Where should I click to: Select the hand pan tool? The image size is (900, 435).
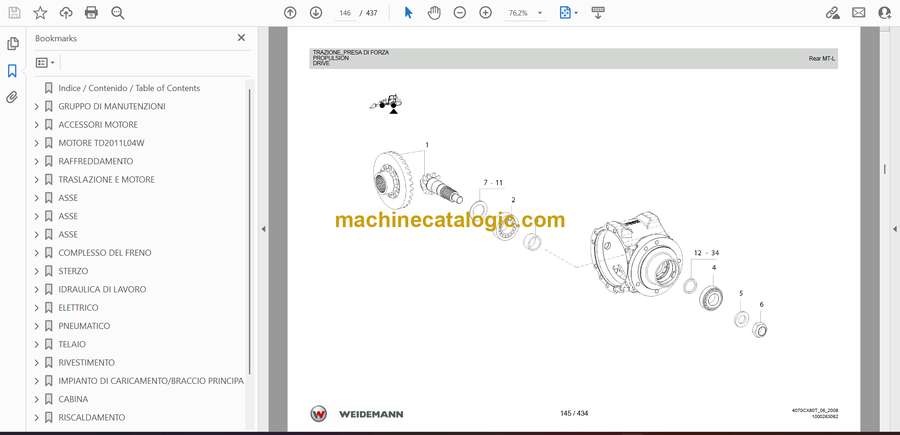pos(434,13)
